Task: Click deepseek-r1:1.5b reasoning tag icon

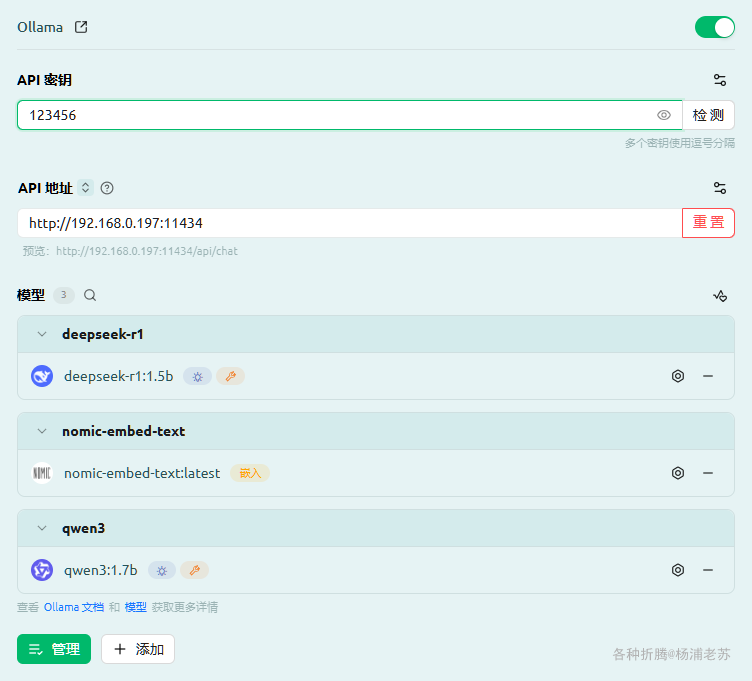Action: (198, 376)
